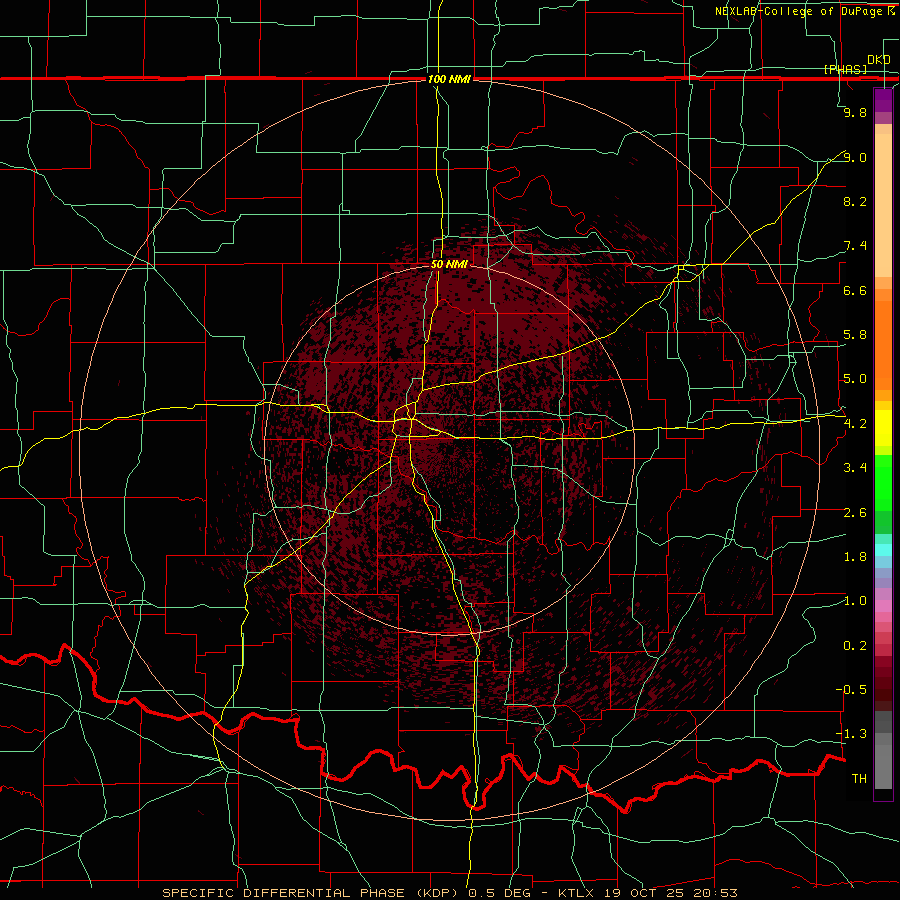This screenshot has height=900, width=900.
Task: Click the 9.8 scale value
Action: 855,112
